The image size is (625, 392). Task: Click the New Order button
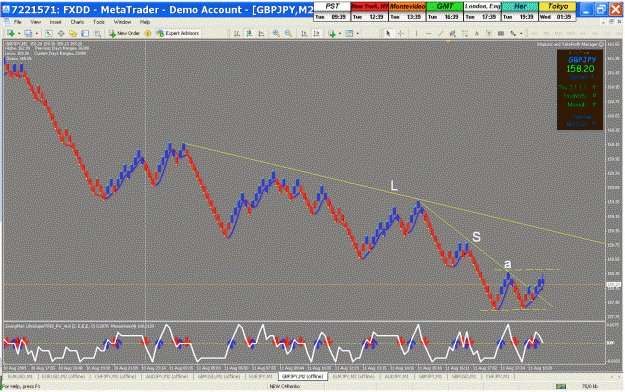pyautogui.click(x=124, y=33)
